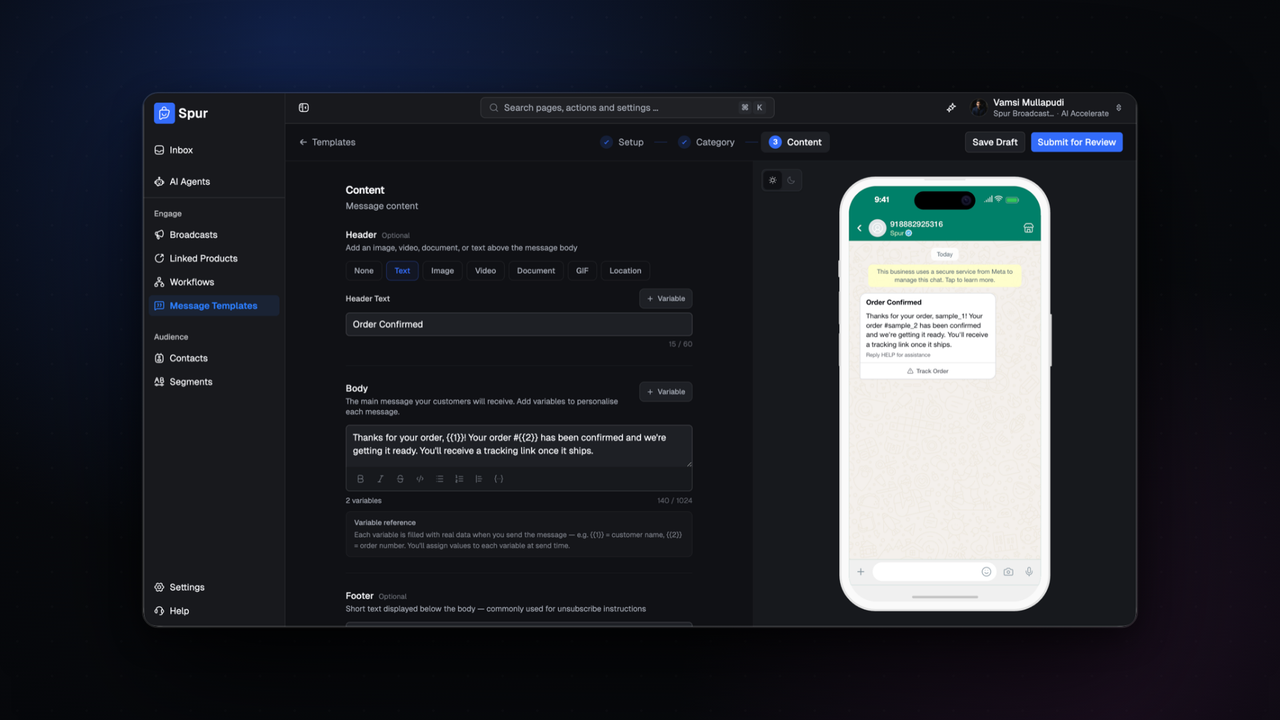This screenshot has height=720, width=1280.
Task: Open Inbox from the sidebar
Action: point(214,150)
